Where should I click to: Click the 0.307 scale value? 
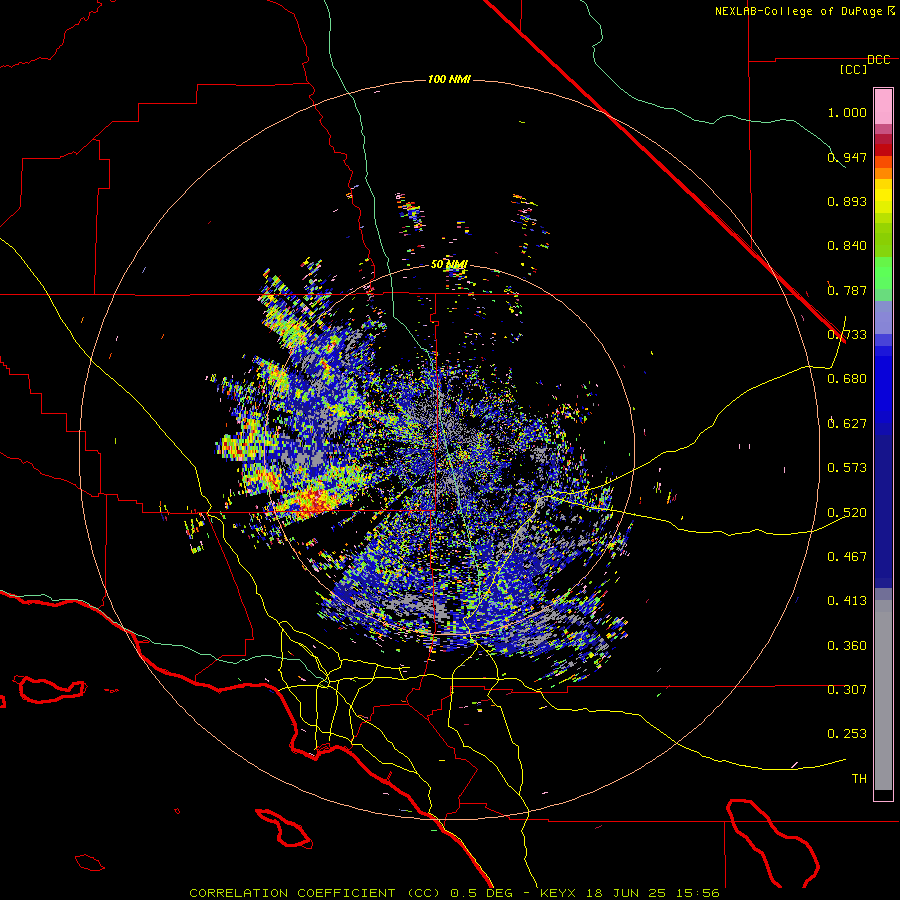pyautogui.click(x=847, y=690)
